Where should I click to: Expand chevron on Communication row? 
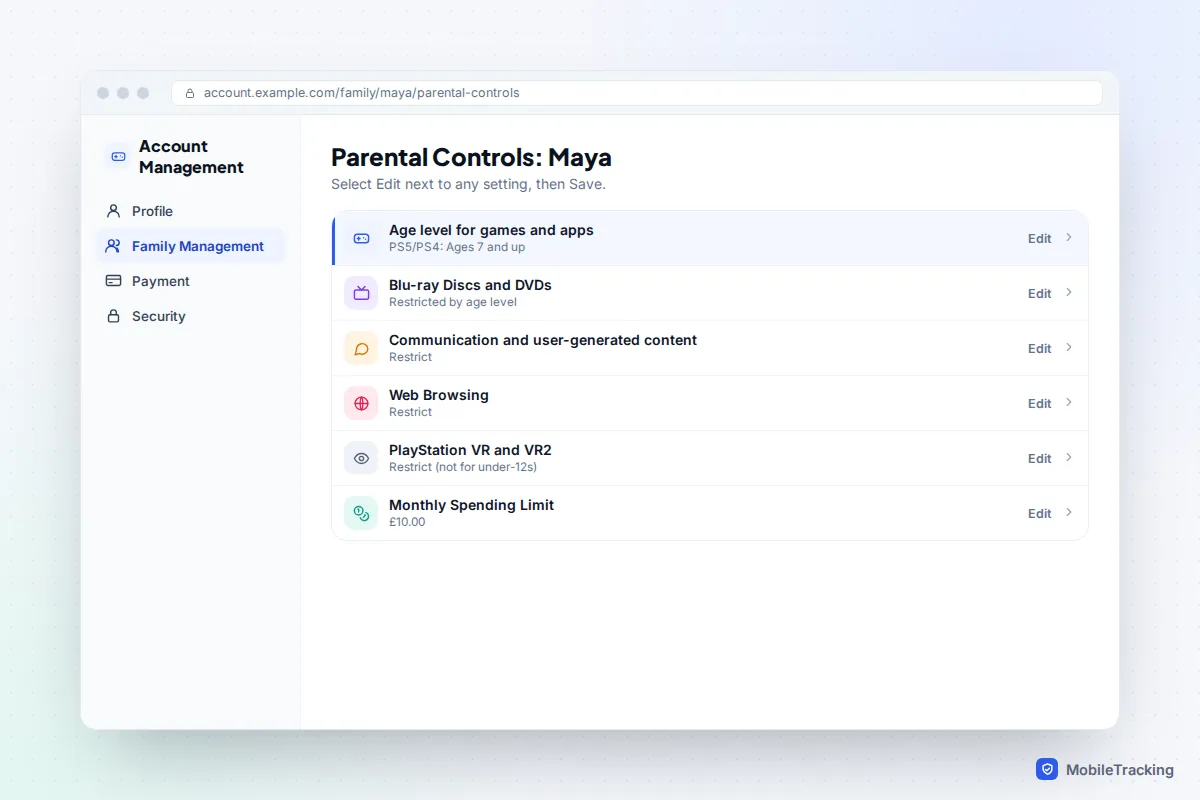coord(1069,348)
